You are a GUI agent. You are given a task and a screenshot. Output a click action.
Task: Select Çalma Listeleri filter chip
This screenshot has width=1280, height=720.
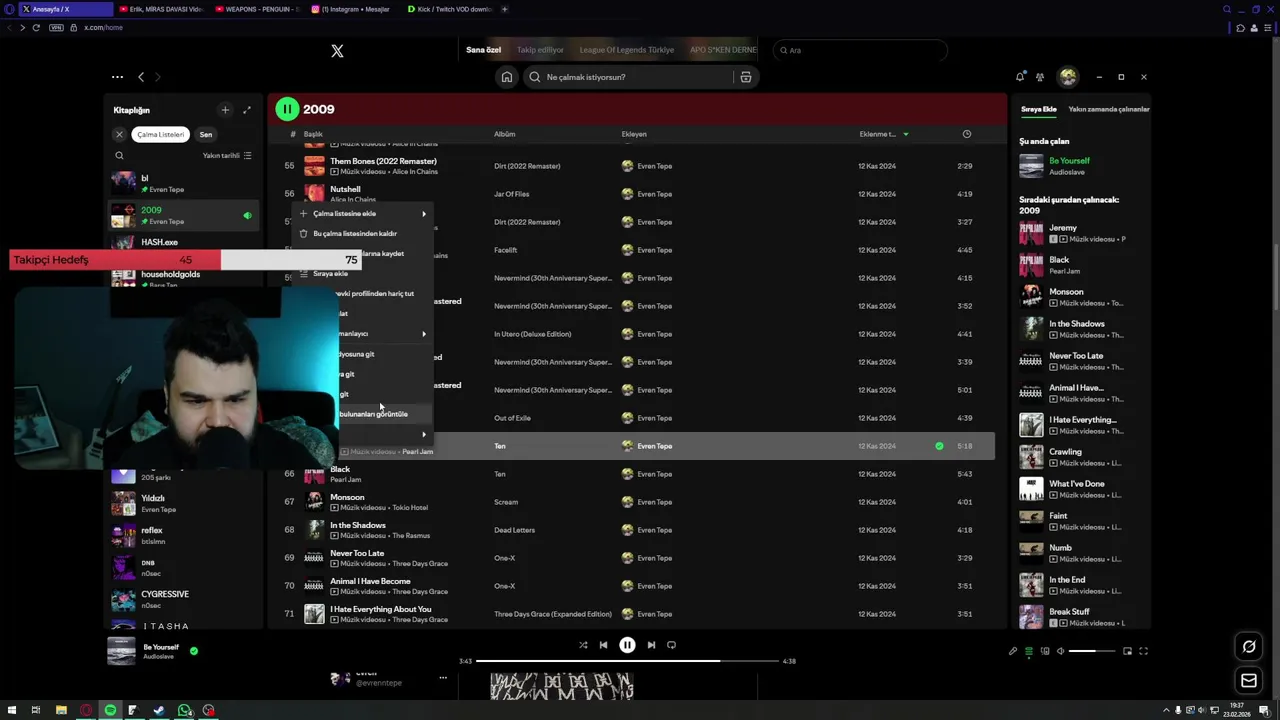click(160, 134)
